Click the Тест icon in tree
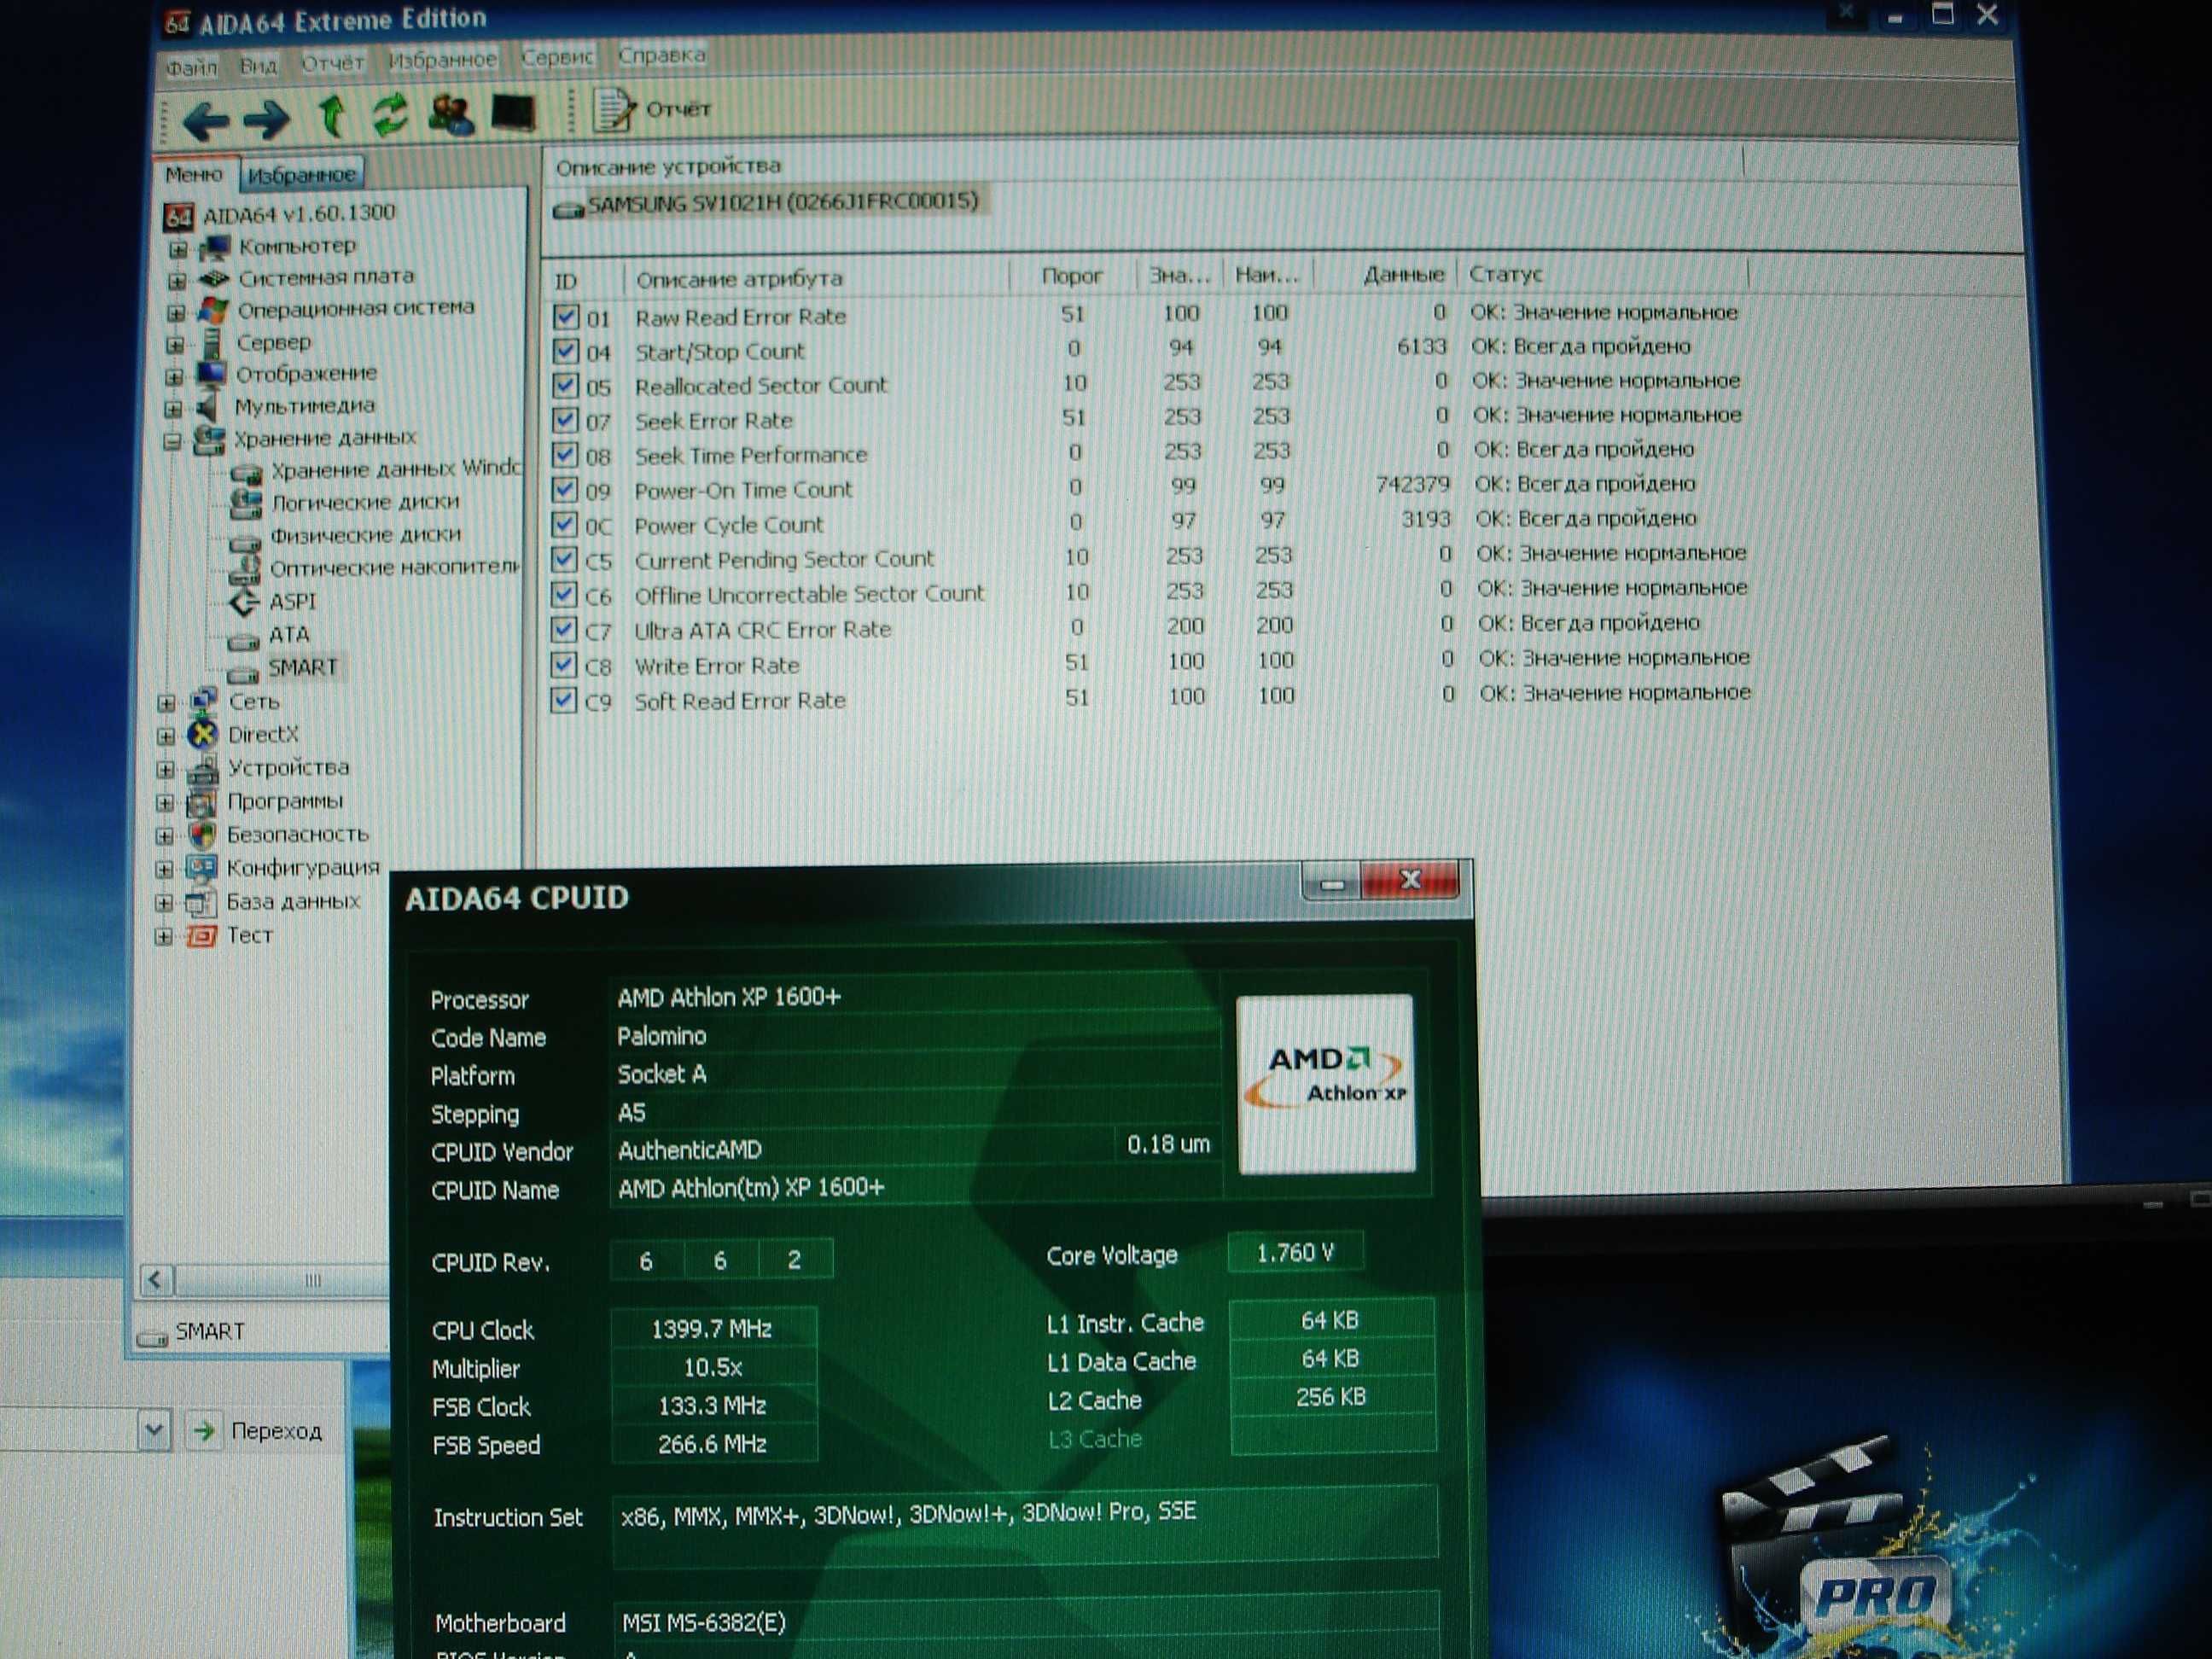This screenshot has height=1659, width=2212. (x=201, y=937)
